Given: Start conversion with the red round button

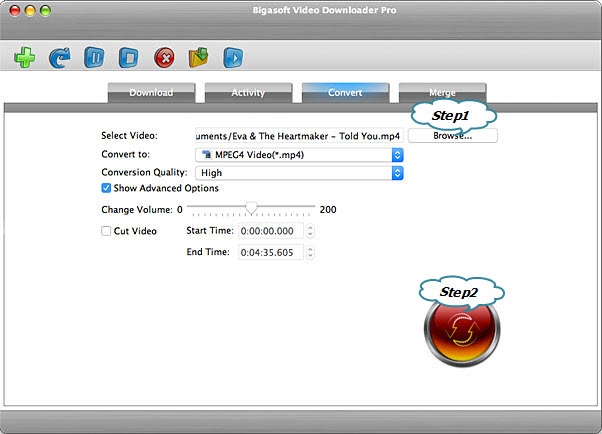Looking at the screenshot, I should point(462,330).
